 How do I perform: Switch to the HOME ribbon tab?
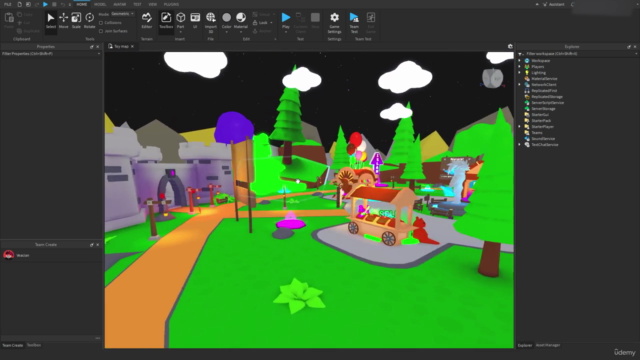[x=82, y=4]
